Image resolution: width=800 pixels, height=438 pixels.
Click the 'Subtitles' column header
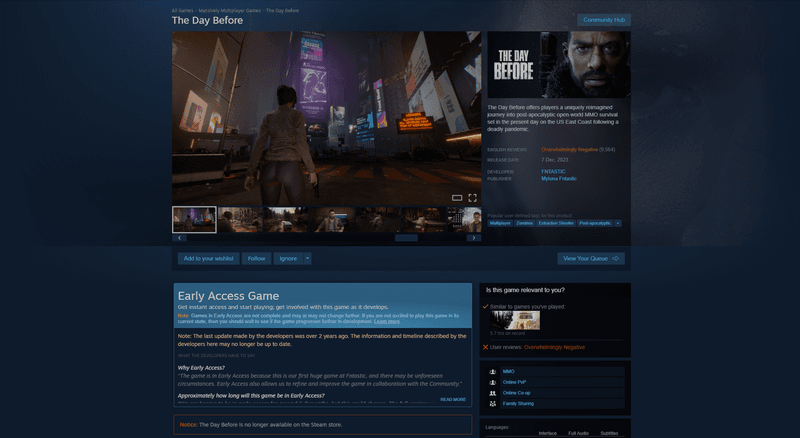click(x=609, y=433)
